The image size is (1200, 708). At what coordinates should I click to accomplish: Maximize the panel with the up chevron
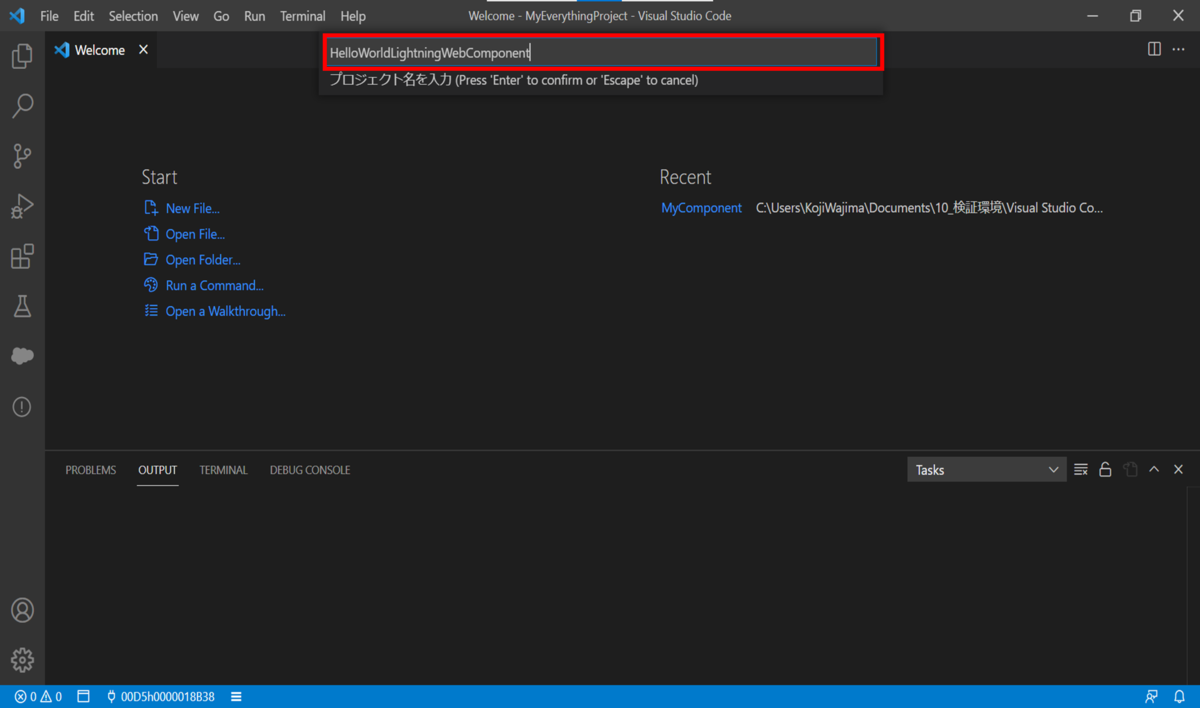[x=1154, y=470]
